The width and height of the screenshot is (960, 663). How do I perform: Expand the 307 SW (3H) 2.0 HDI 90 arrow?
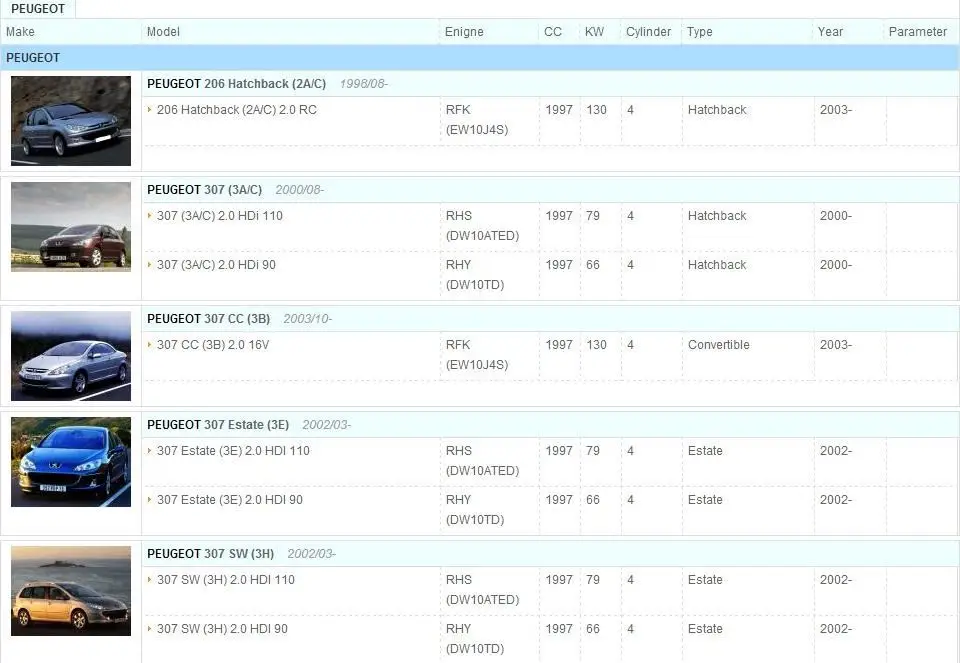point(149,629)
